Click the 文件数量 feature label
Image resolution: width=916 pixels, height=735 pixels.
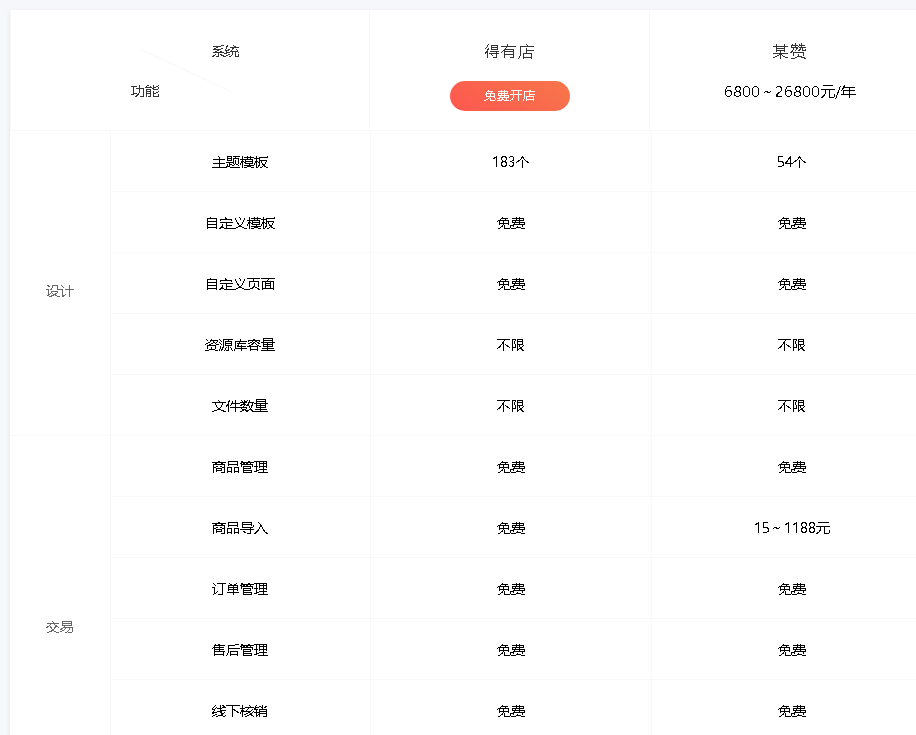tap(240, 406)
